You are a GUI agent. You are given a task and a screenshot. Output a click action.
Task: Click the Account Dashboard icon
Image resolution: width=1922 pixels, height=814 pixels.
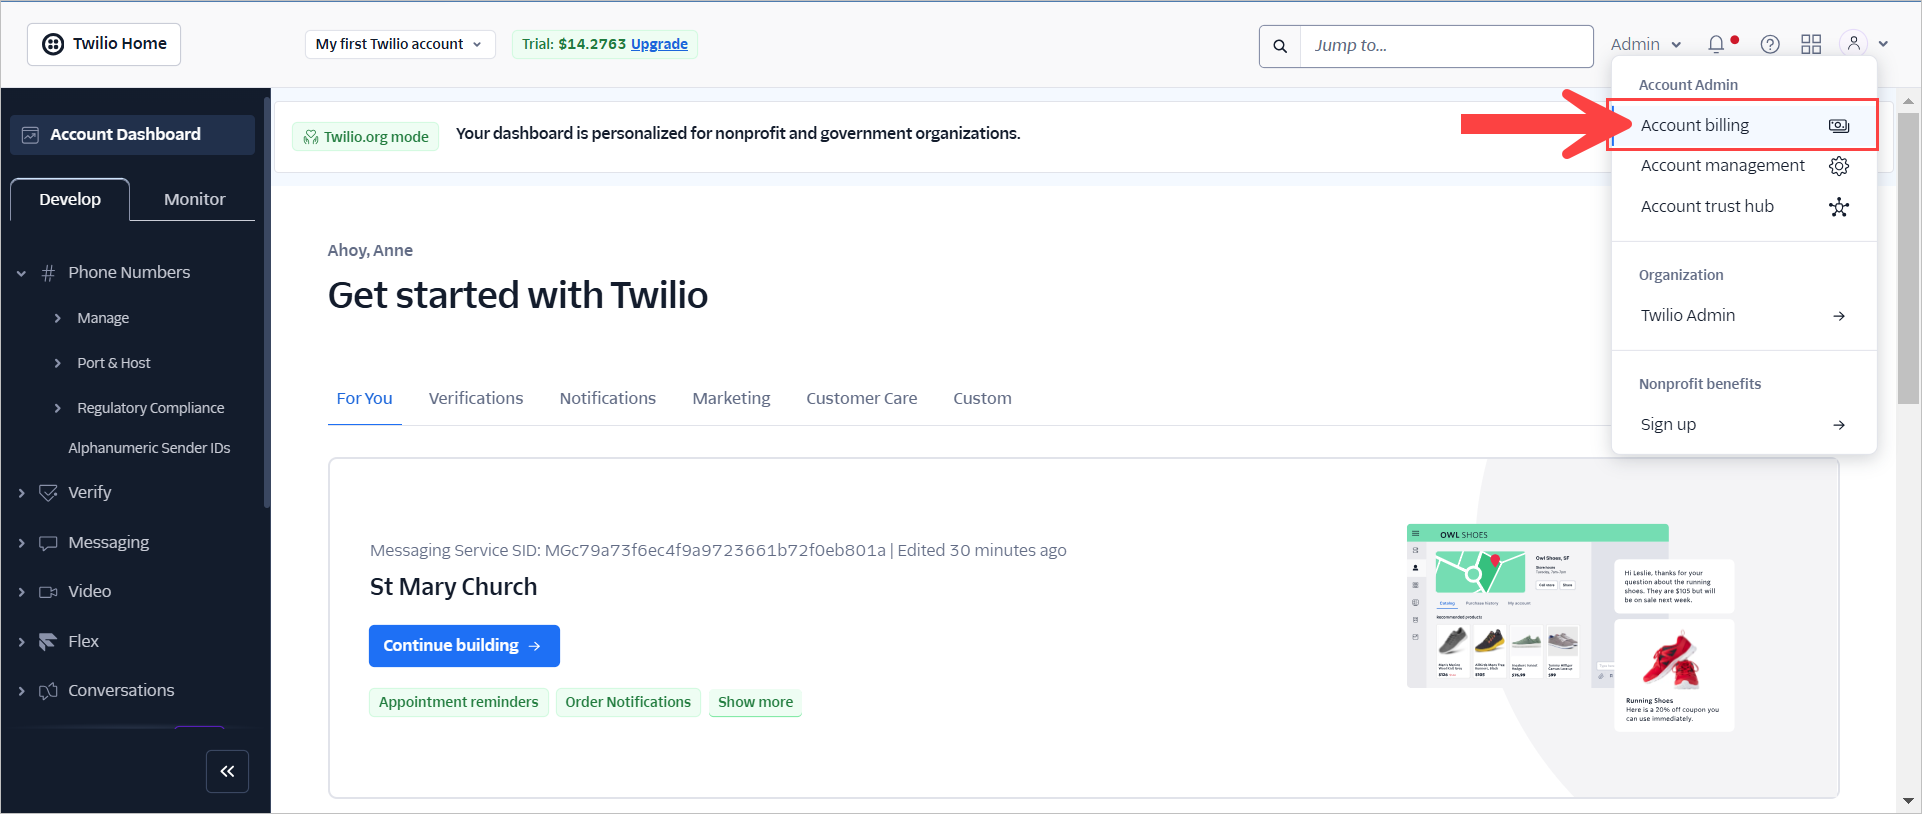pyautogui.click(x=30, y=135)
